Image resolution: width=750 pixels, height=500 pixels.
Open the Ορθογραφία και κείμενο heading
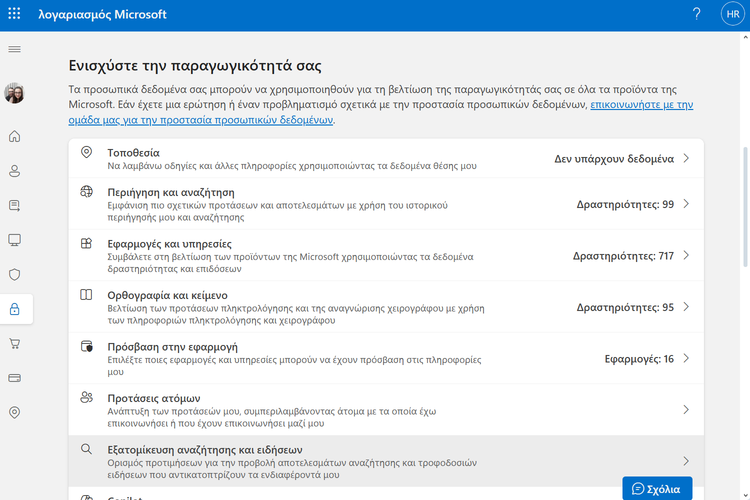[x=167, y=295]
